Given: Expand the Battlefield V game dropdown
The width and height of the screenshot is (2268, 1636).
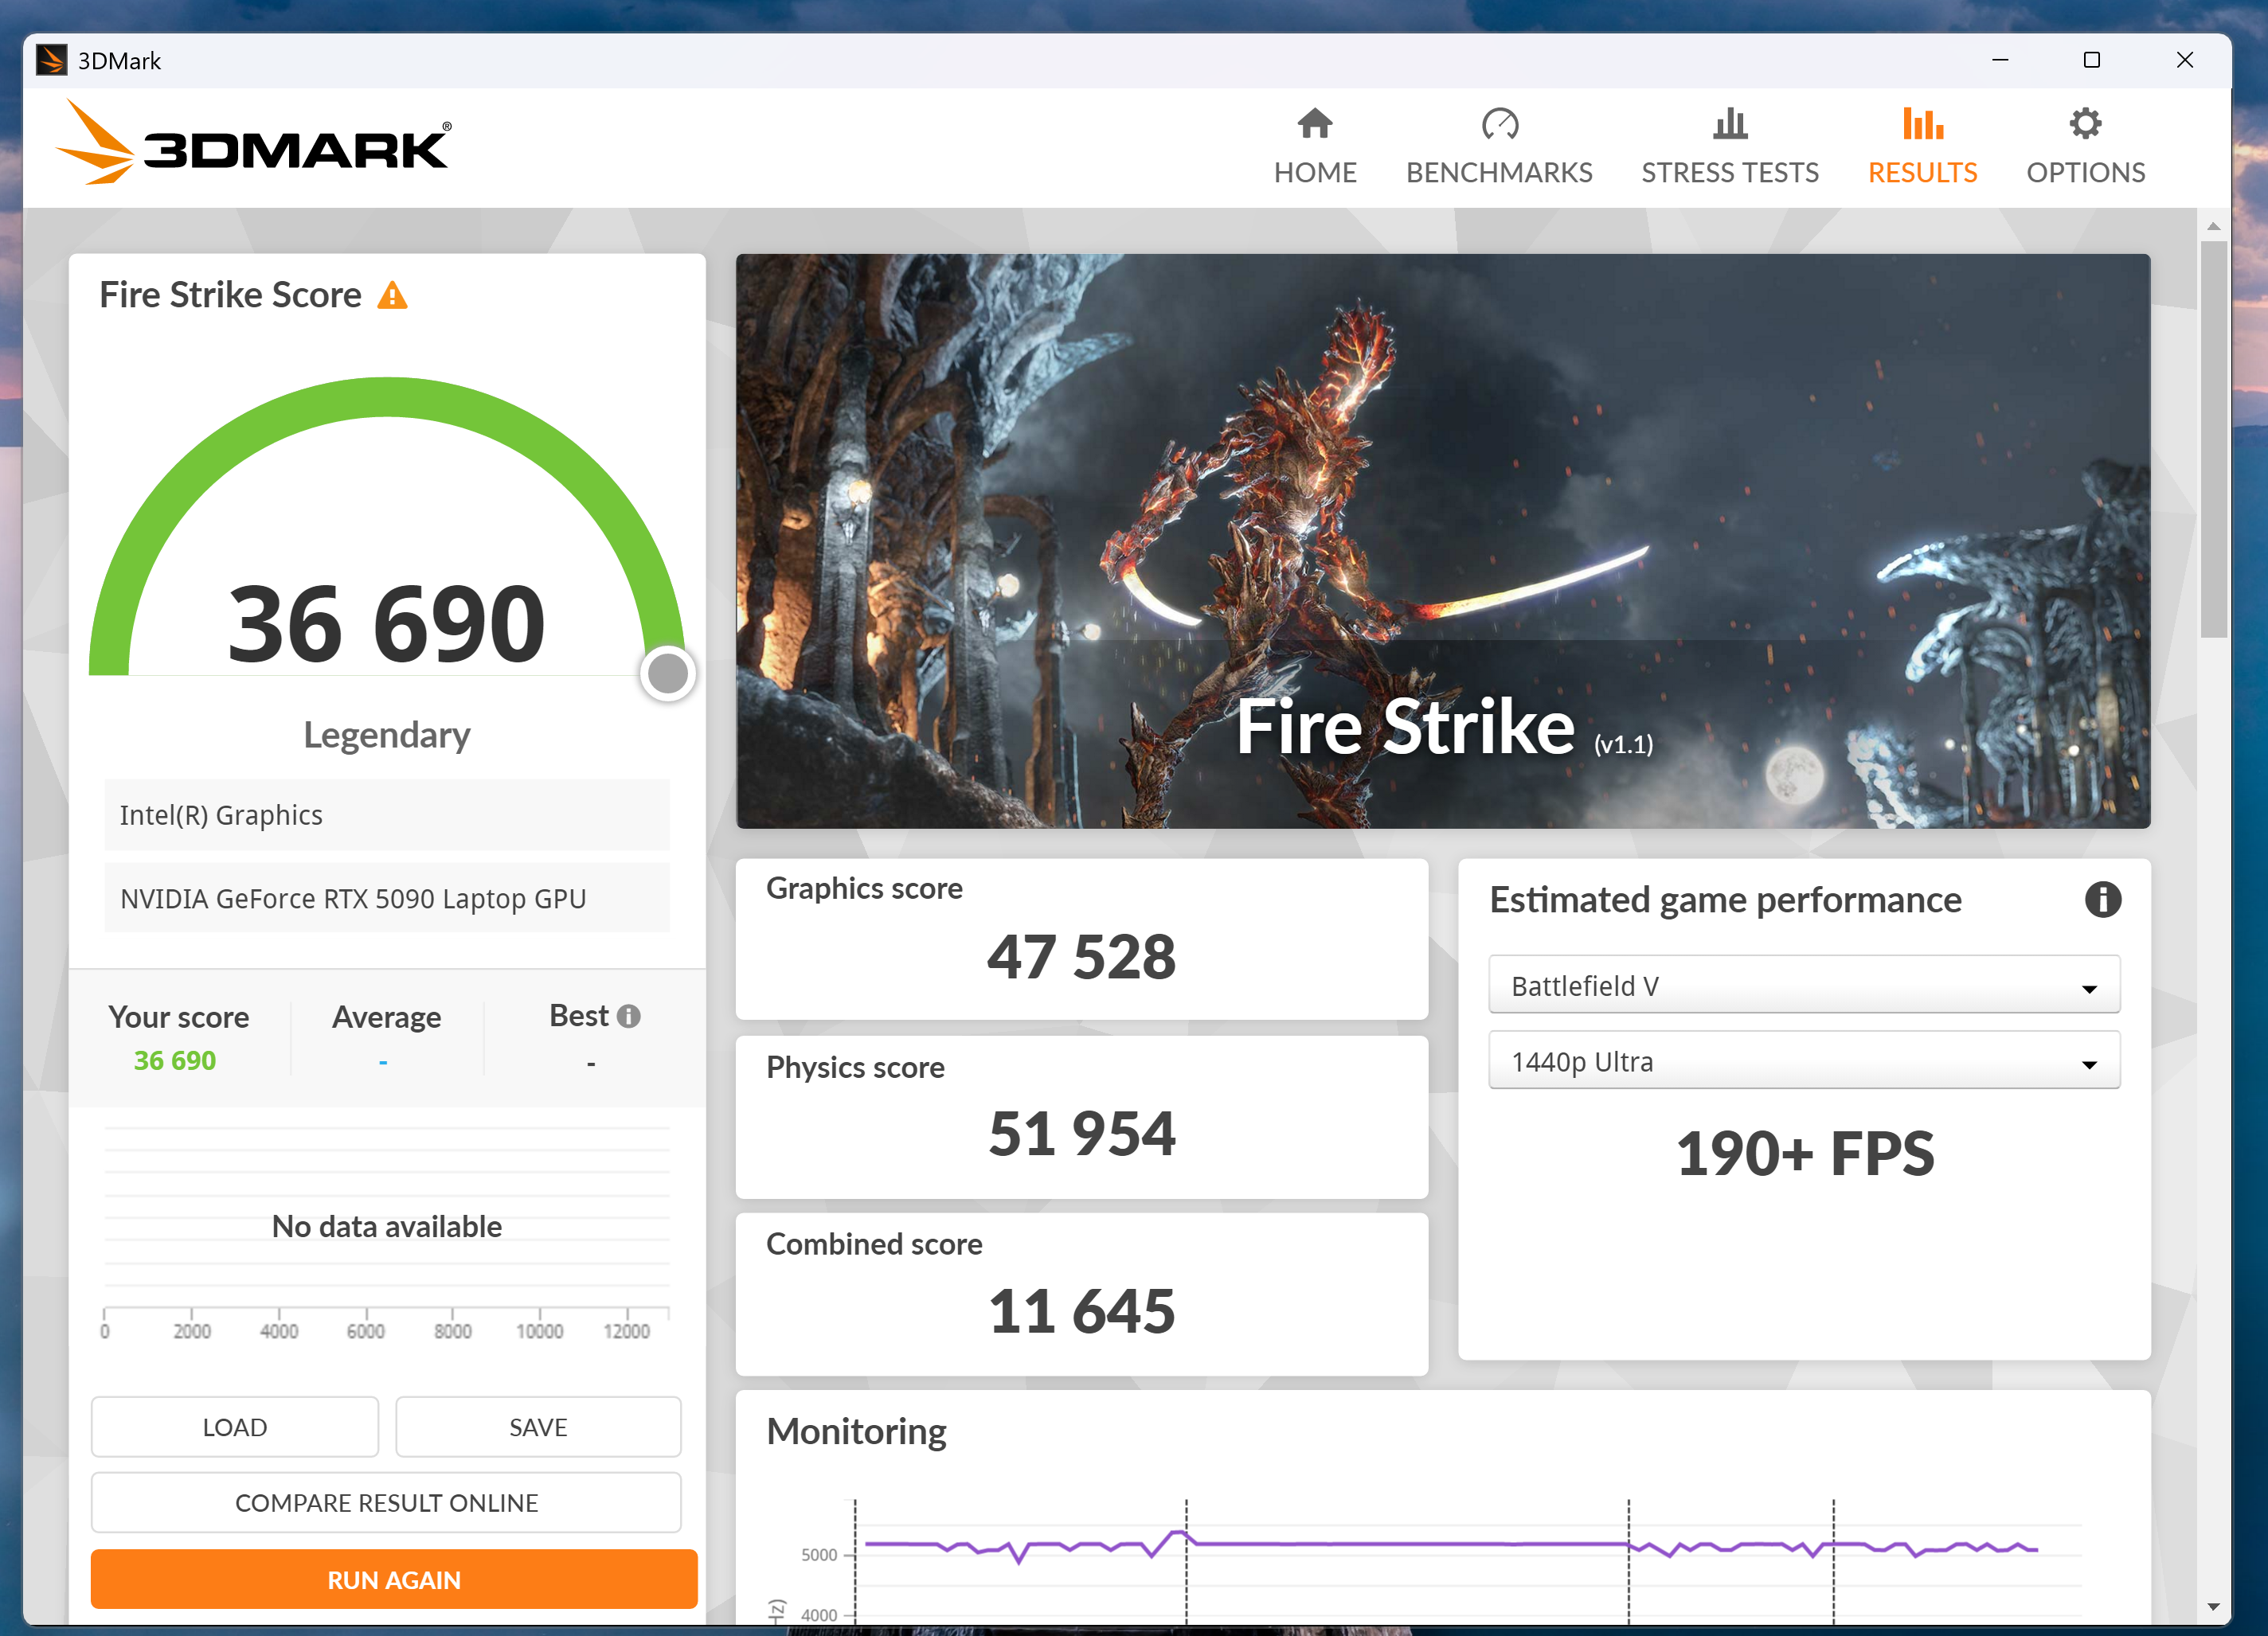Looking at the screenshot, I should tap(1803, 985).
